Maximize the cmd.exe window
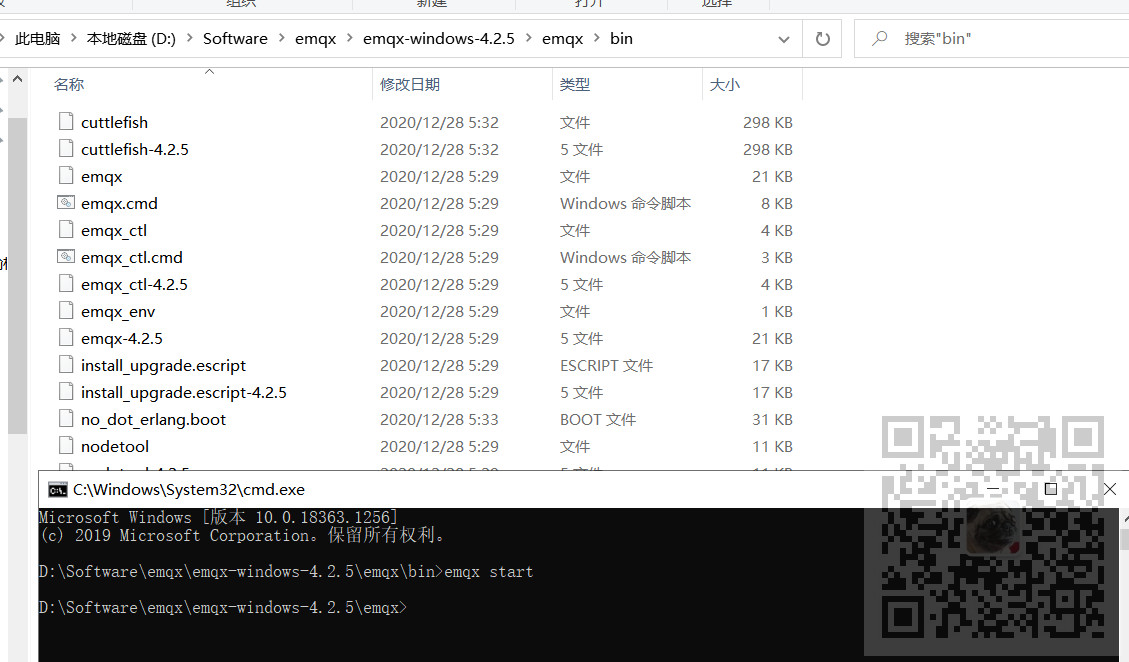Screen dimensions: 1129x662 click(x=1051, y=489)
